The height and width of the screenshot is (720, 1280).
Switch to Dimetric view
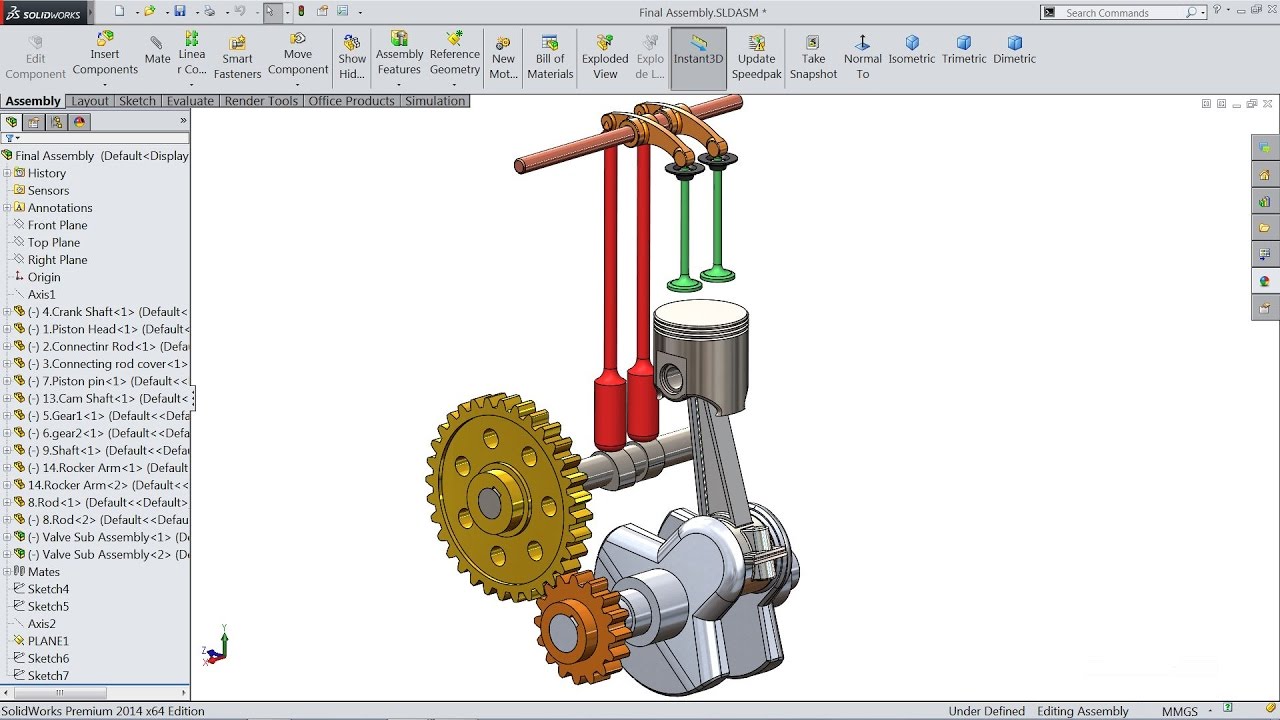click(1015, 50)
